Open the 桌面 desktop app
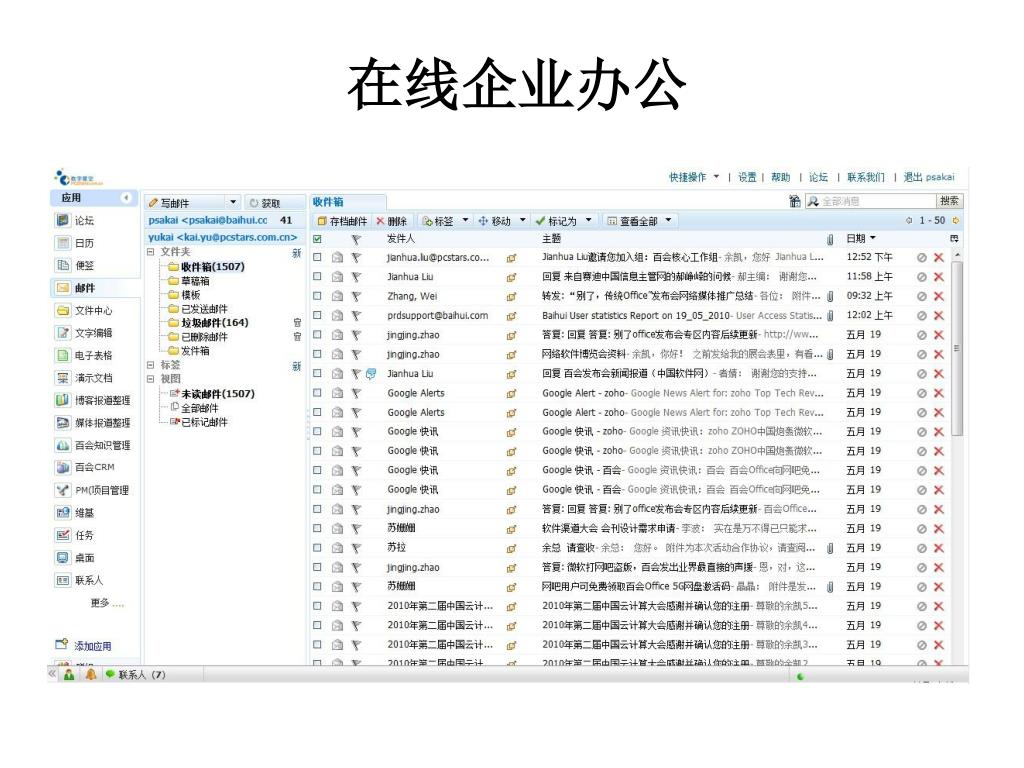 point(74,558)
